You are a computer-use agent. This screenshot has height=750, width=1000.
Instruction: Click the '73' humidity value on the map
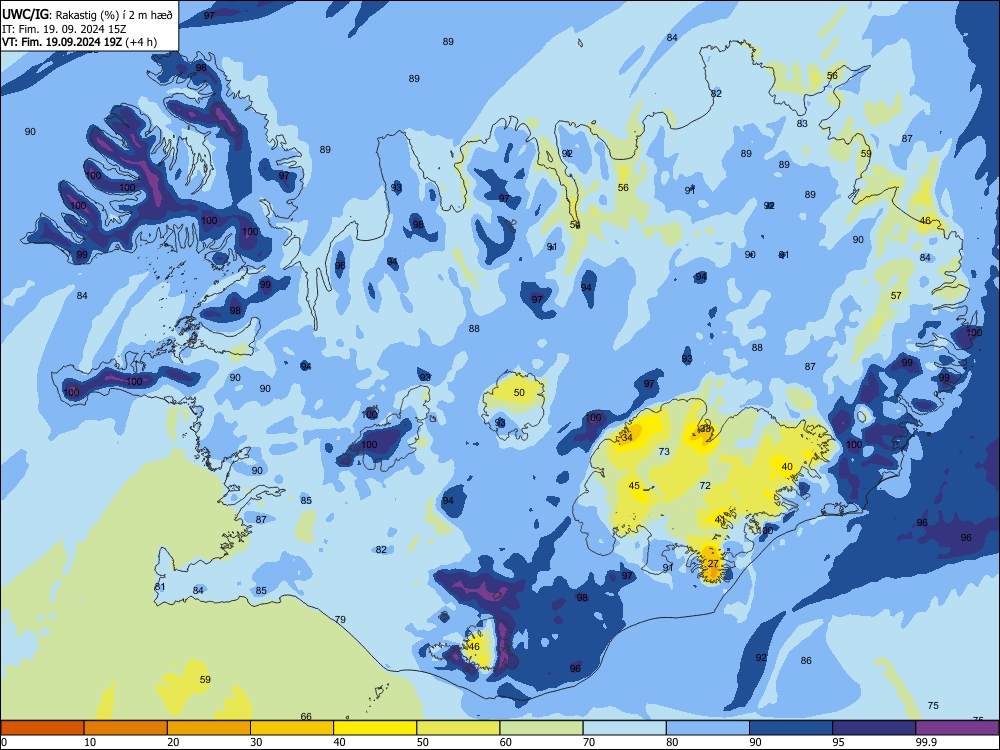(x=664, y=452)
